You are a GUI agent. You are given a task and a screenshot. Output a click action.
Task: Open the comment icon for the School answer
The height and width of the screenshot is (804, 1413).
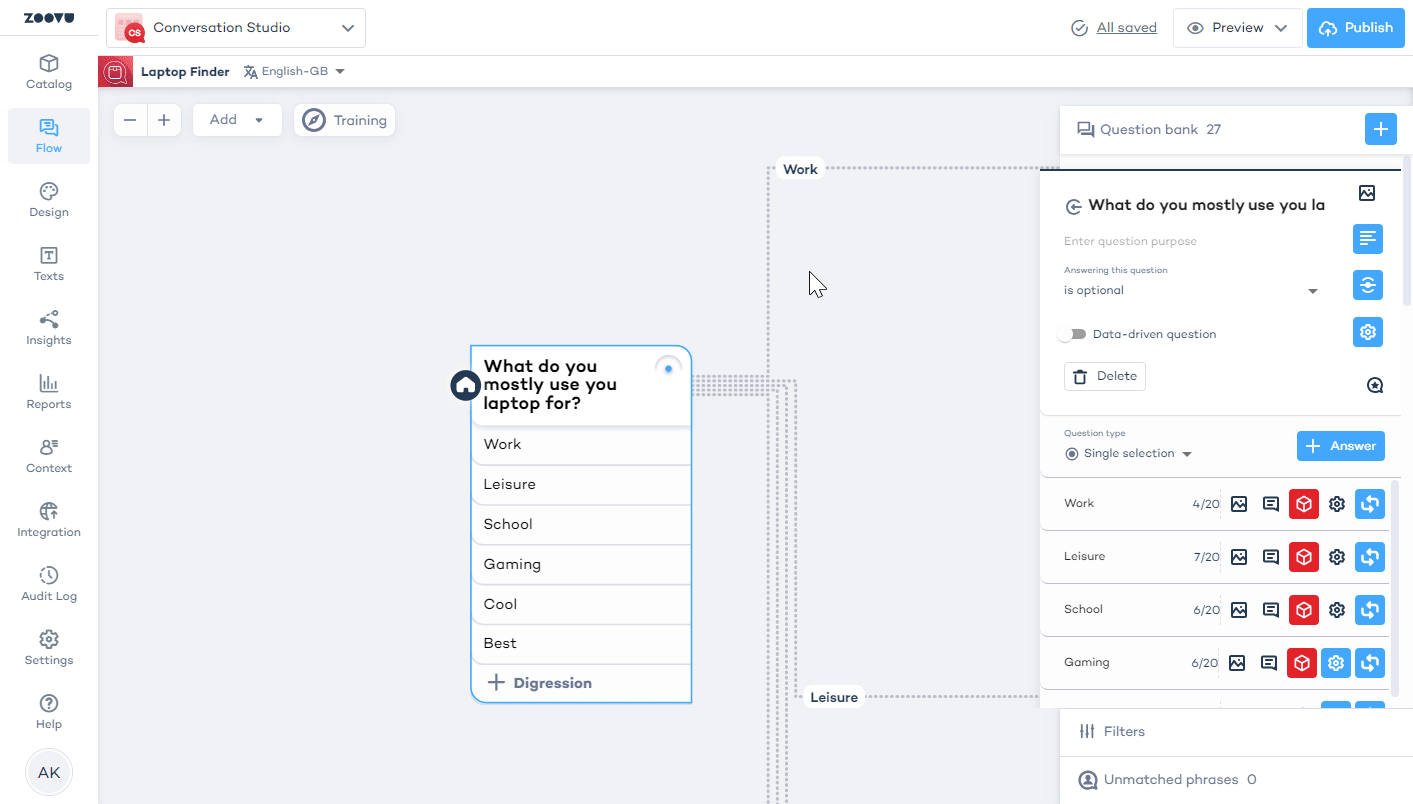pos(1270,610)
